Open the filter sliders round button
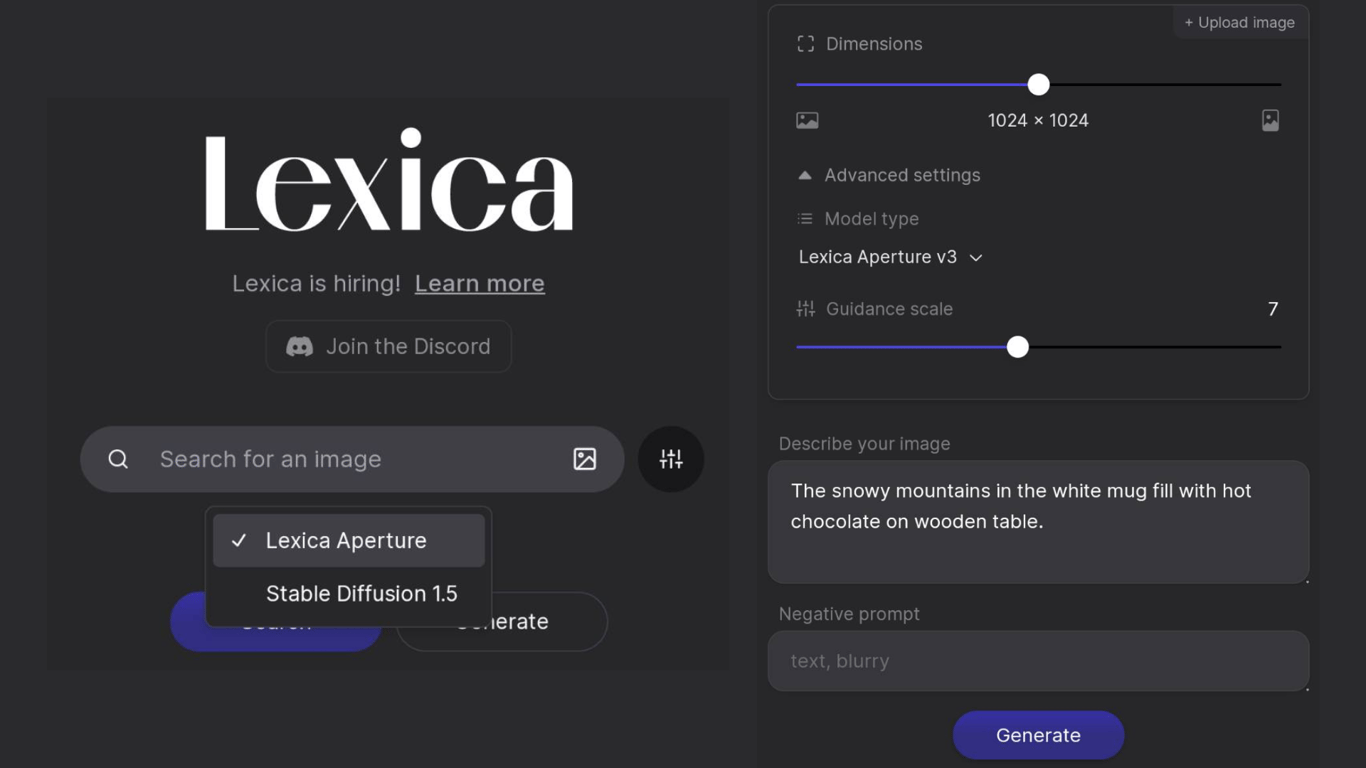Screen dimensions: 1366x768 coord(671,459)
